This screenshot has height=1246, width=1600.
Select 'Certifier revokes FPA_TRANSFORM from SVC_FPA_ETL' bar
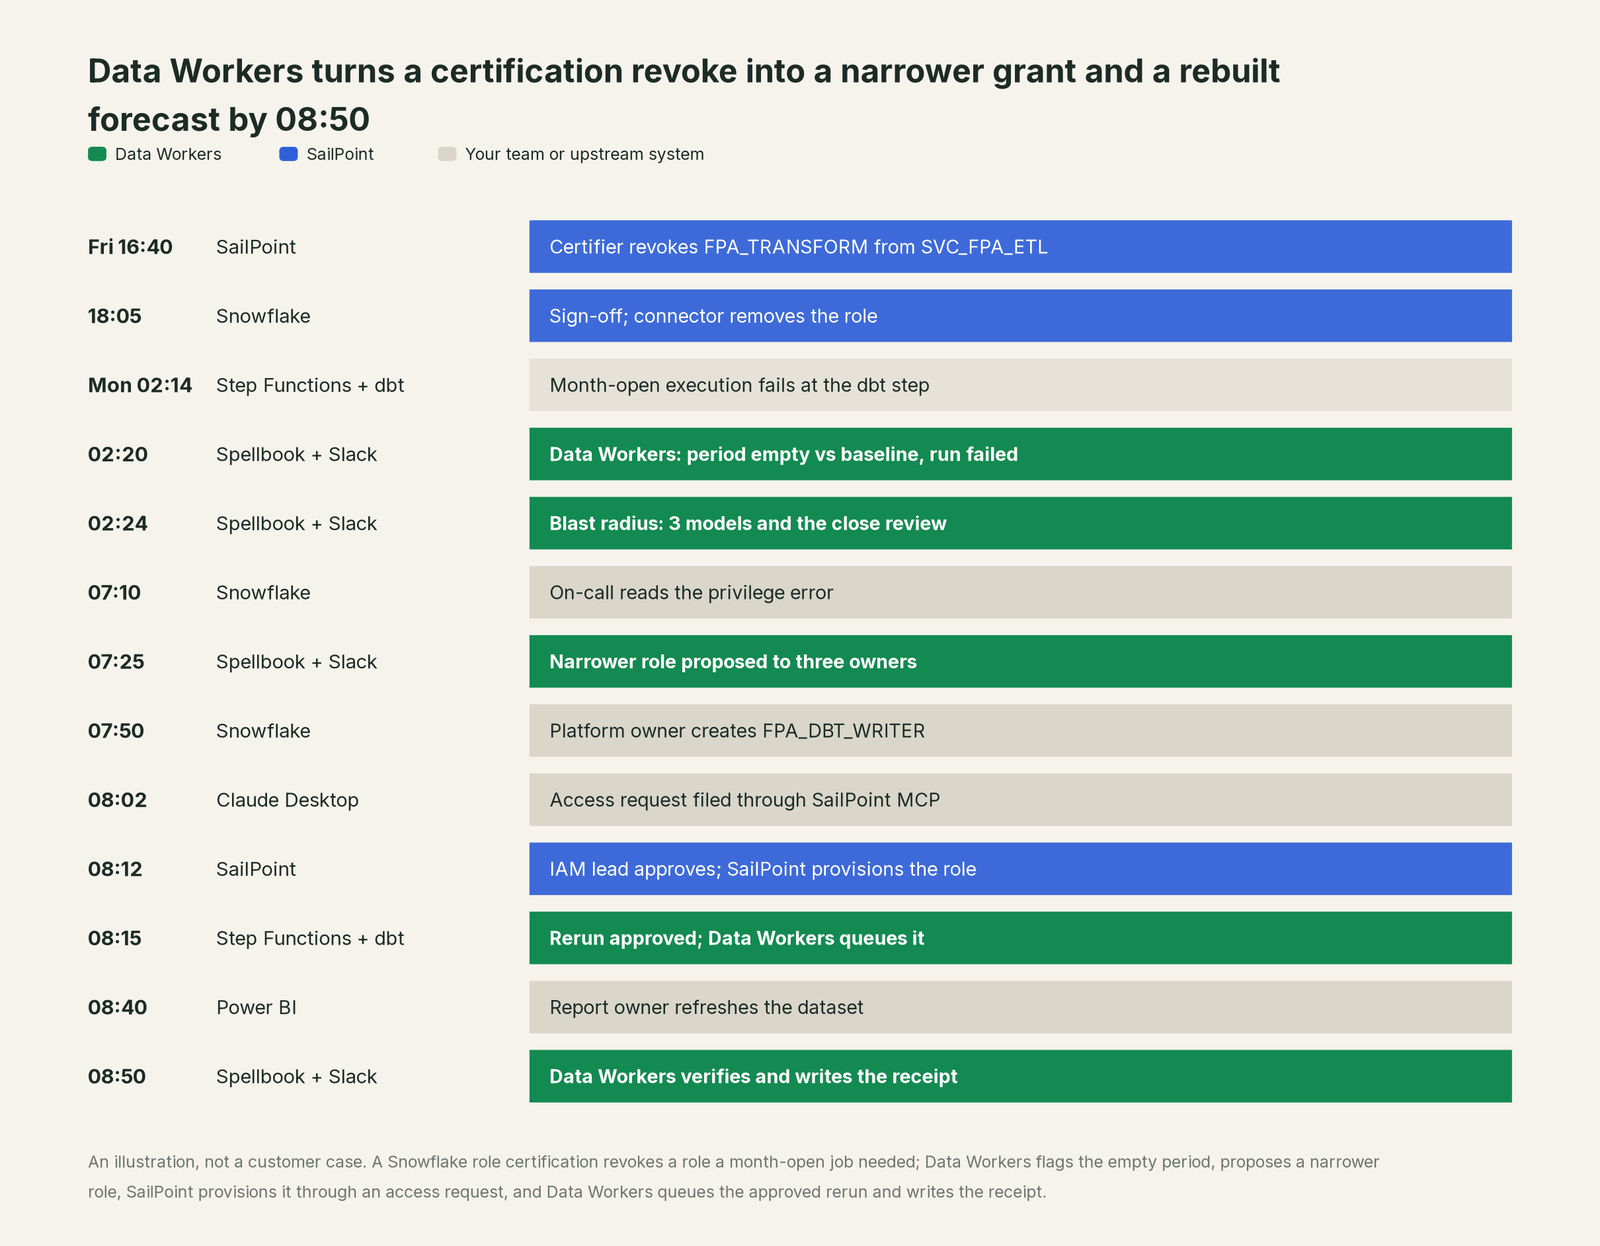pyautogui.click(x=1020, y=247)
